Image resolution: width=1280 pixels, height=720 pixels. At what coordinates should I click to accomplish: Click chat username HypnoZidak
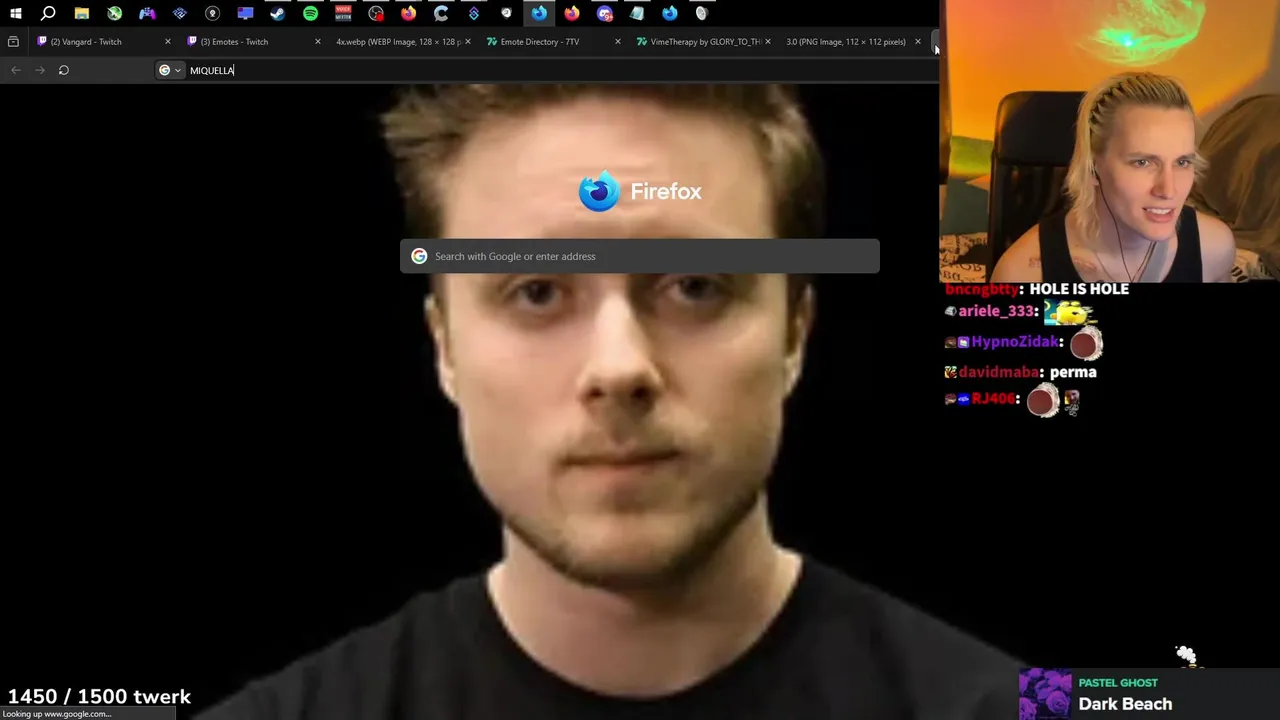tap(1015, 342)
